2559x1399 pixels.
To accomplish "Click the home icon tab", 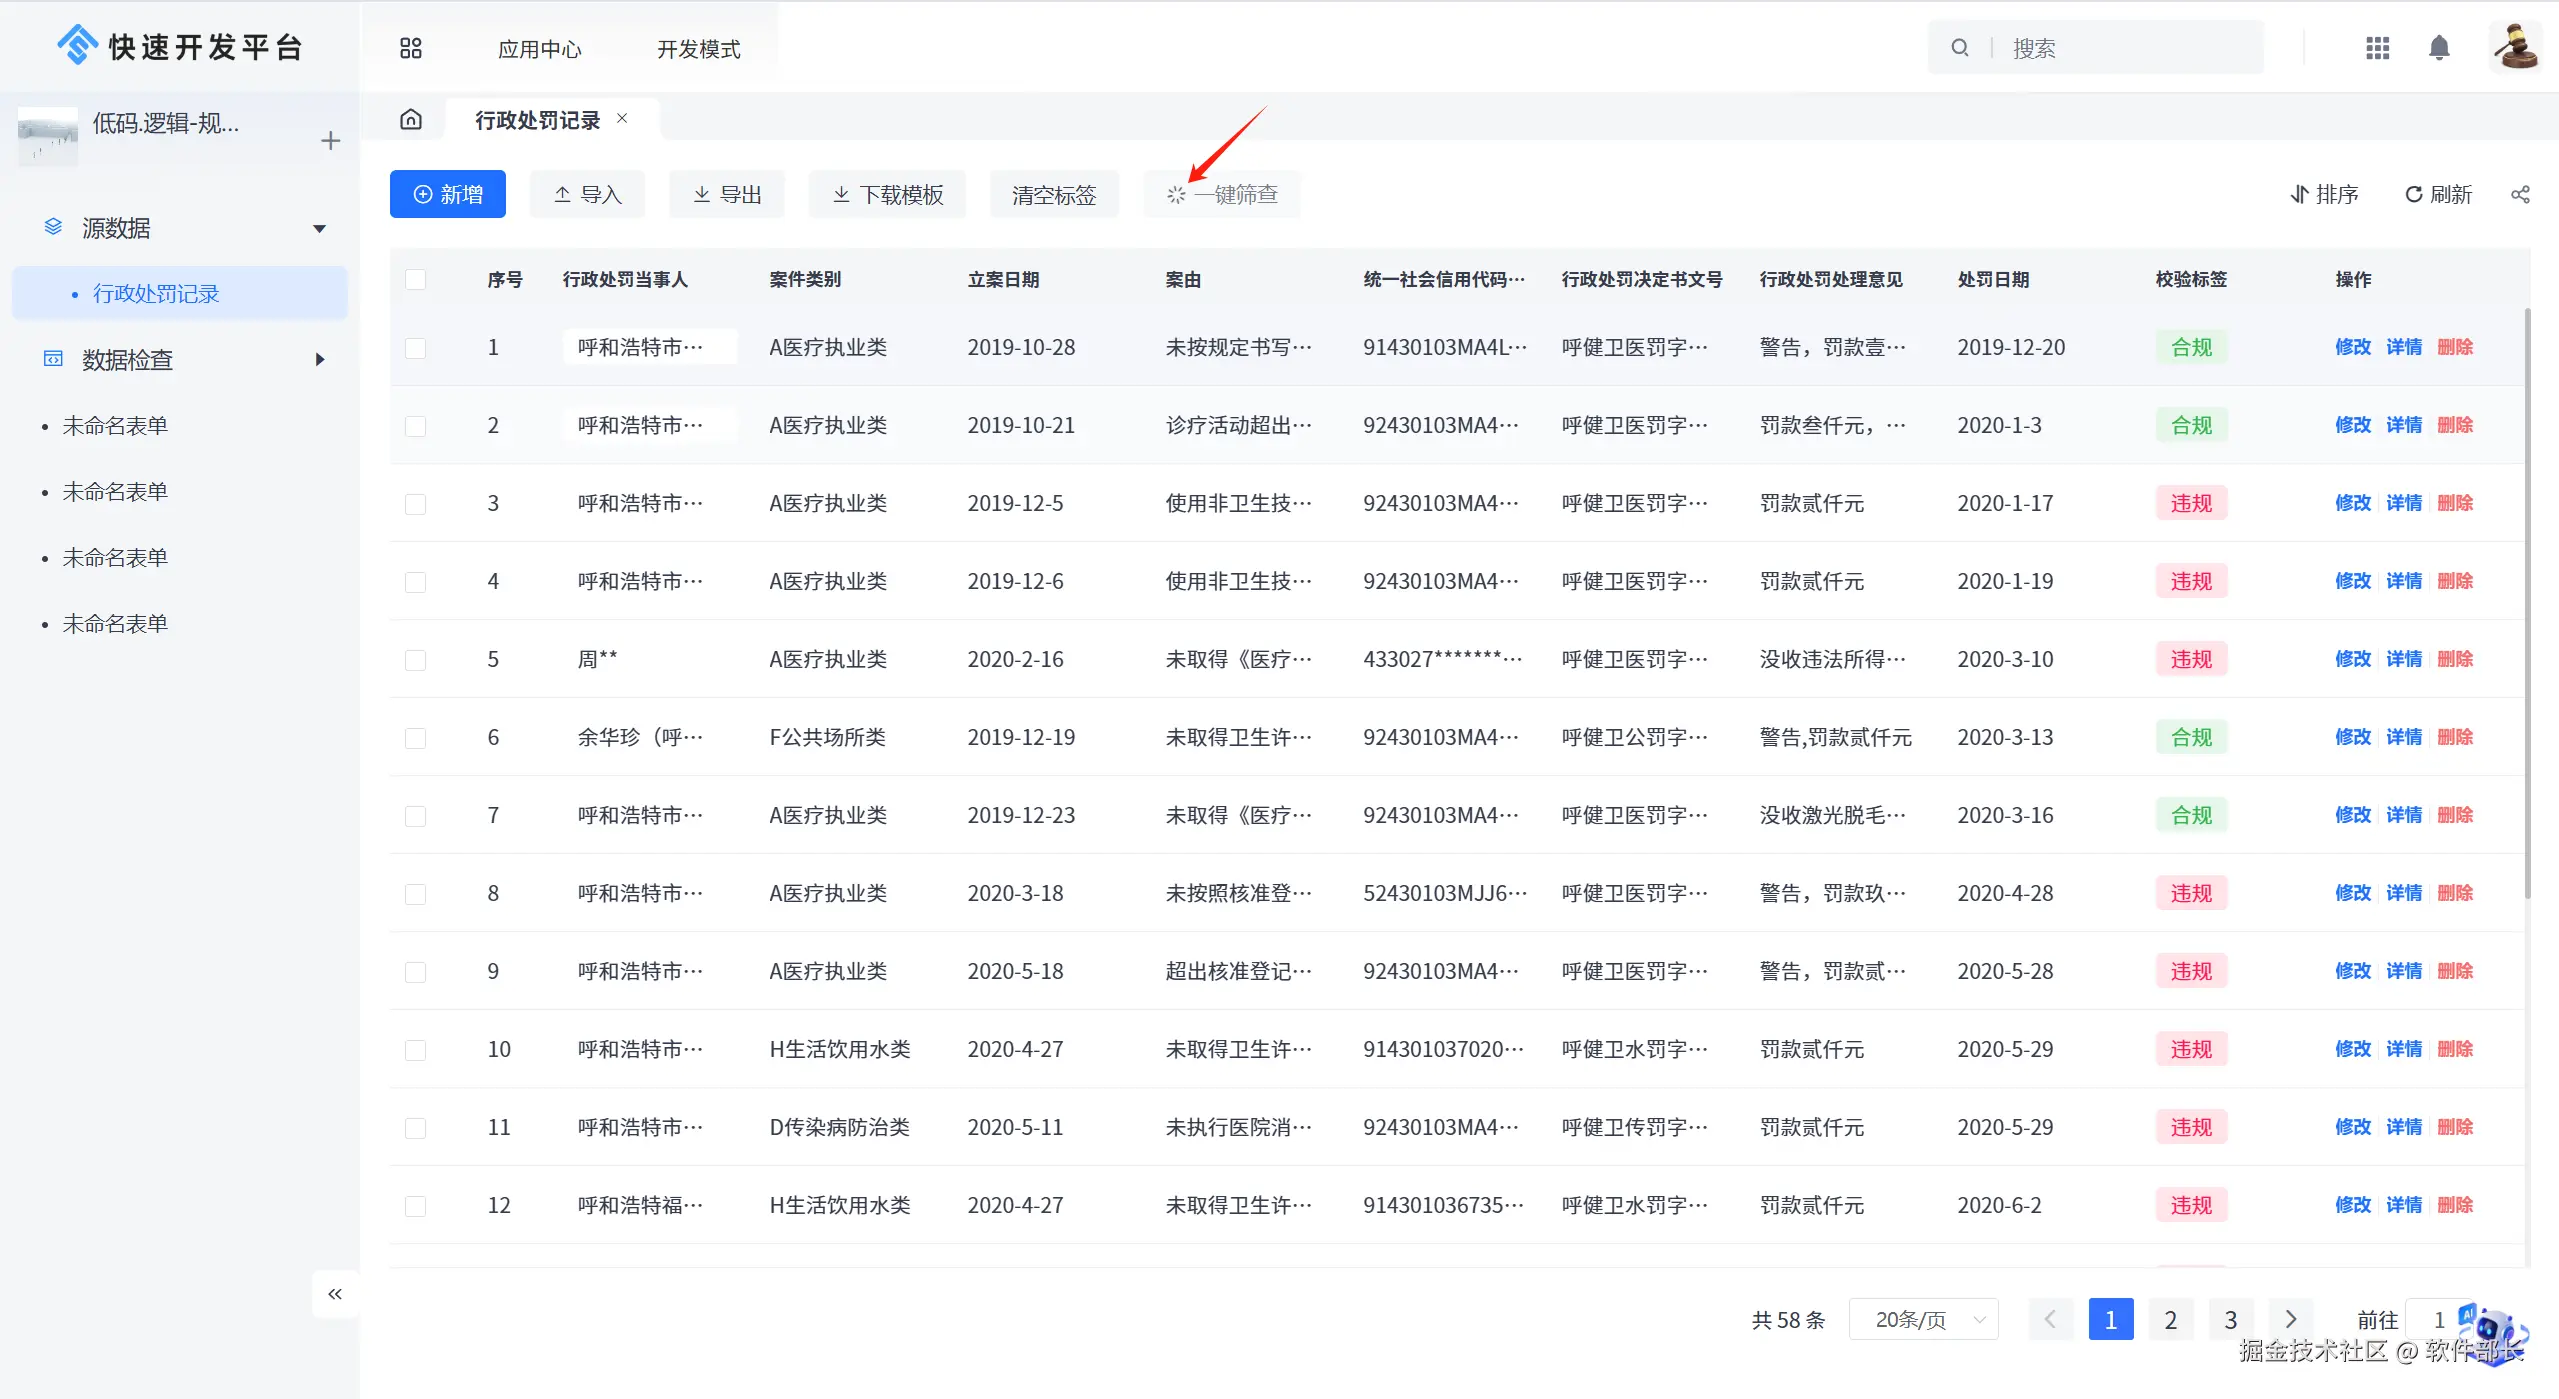I will 411,120.
